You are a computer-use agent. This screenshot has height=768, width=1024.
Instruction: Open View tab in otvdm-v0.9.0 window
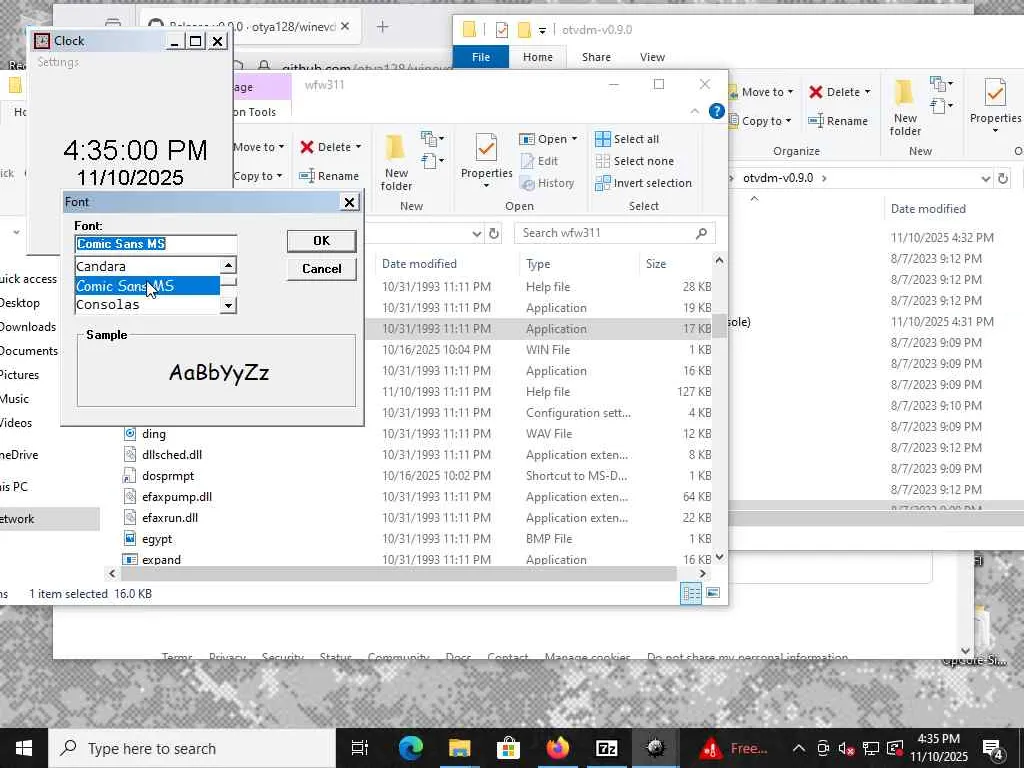pyautogui.click(x=652, y=57)
